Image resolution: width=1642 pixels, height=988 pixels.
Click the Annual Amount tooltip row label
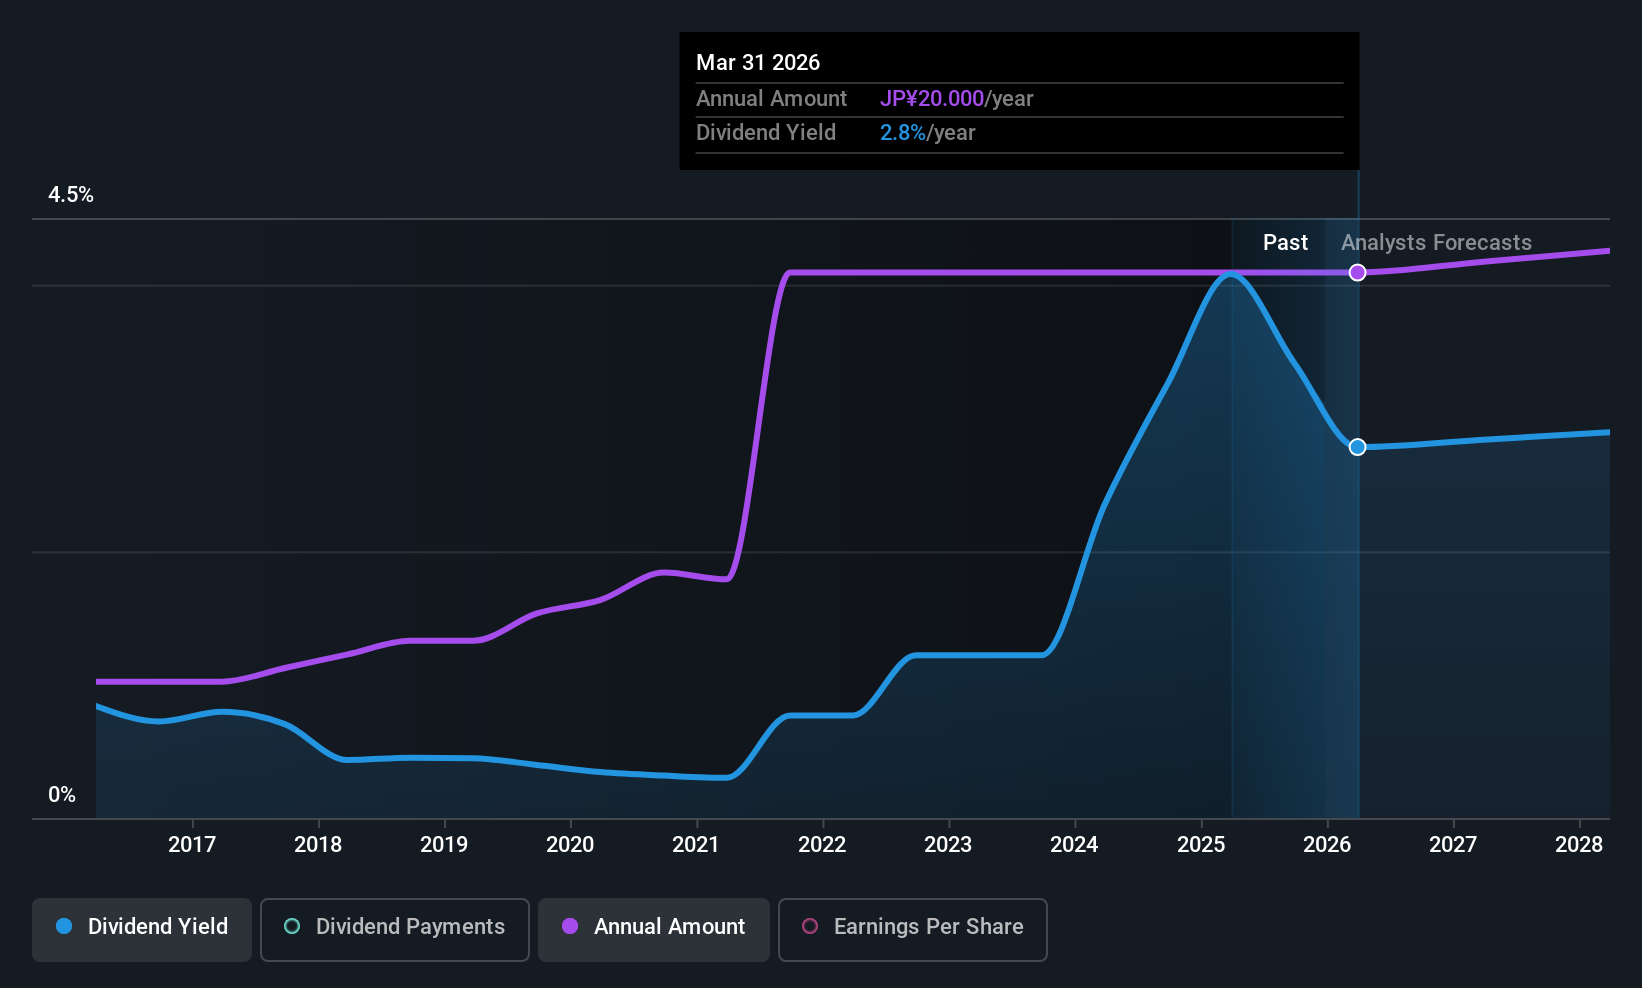click(x=771, y=99)
